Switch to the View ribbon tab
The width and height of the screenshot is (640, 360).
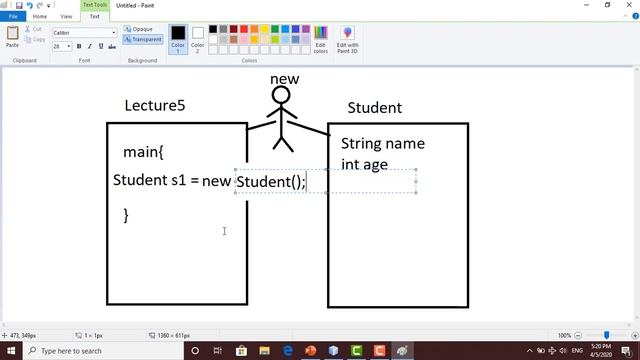tap(66, 16)
